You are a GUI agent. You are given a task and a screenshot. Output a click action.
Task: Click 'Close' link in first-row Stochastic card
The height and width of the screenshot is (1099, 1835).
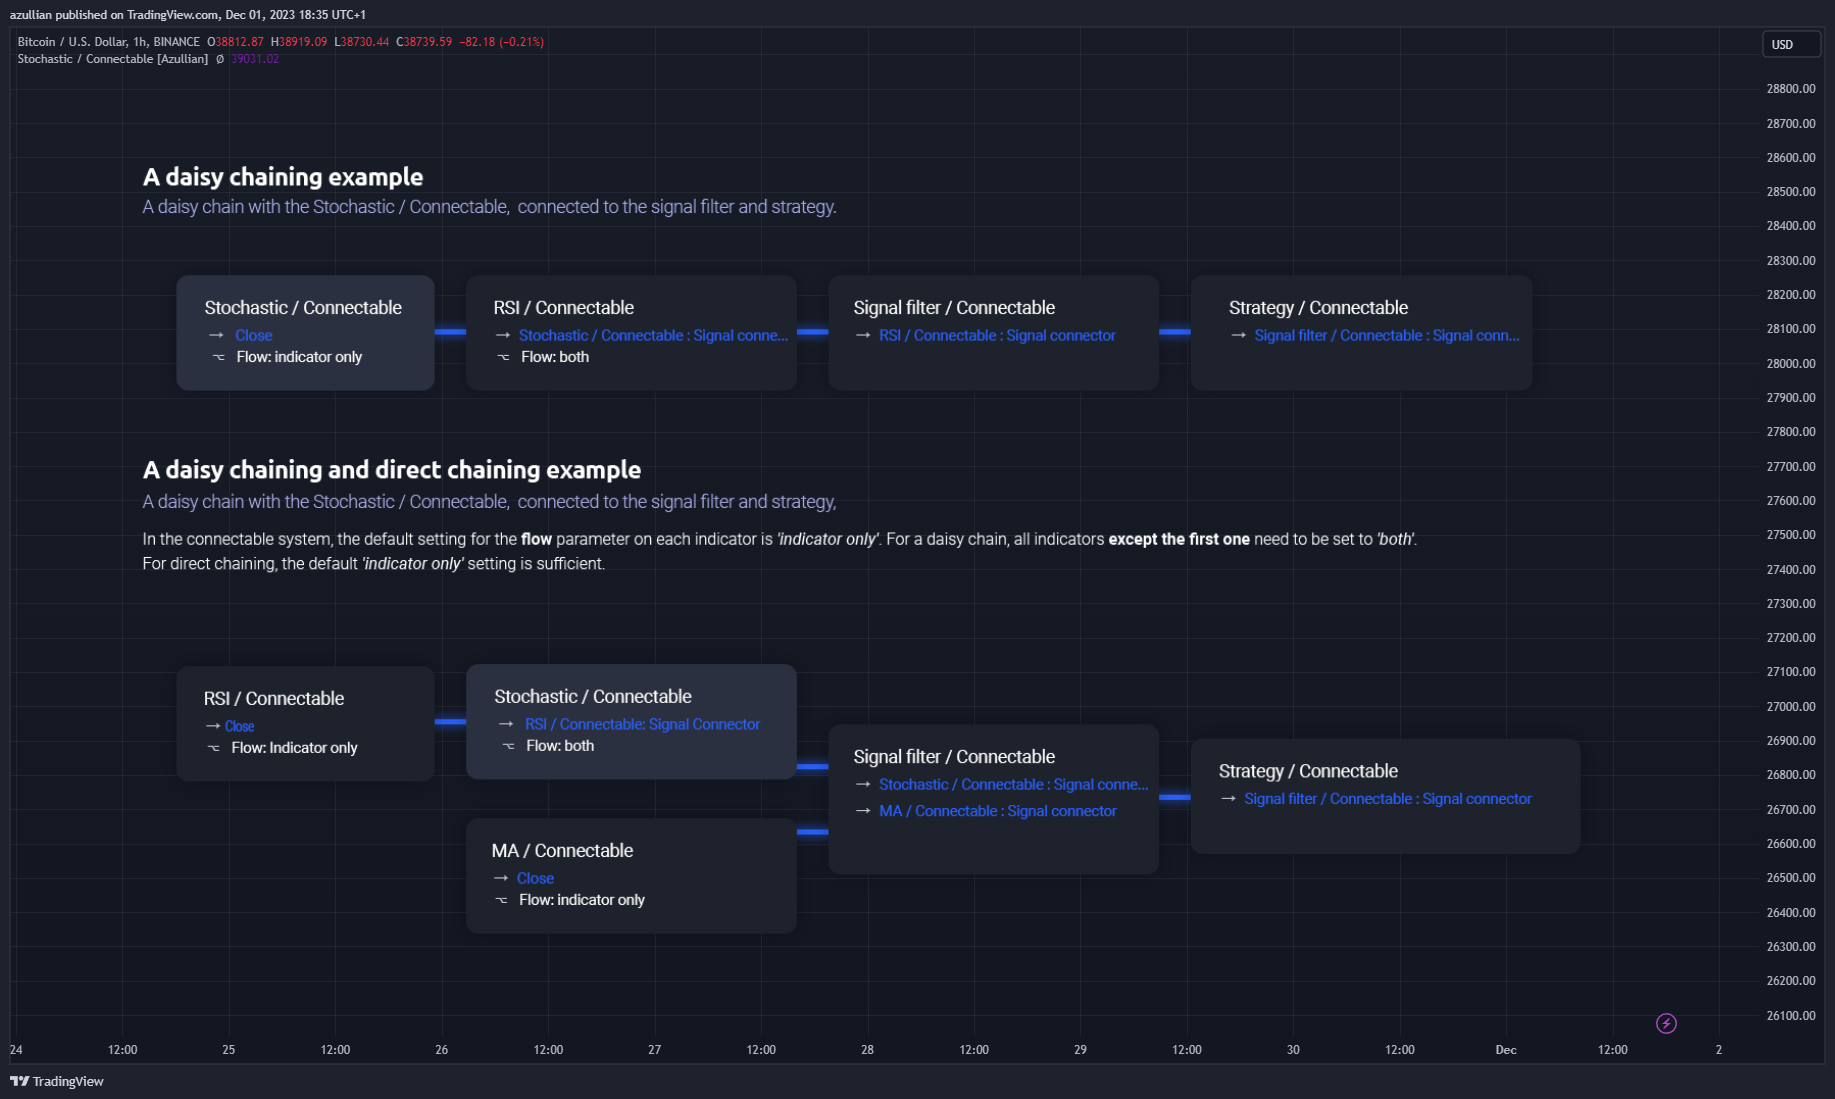point(254,335)
